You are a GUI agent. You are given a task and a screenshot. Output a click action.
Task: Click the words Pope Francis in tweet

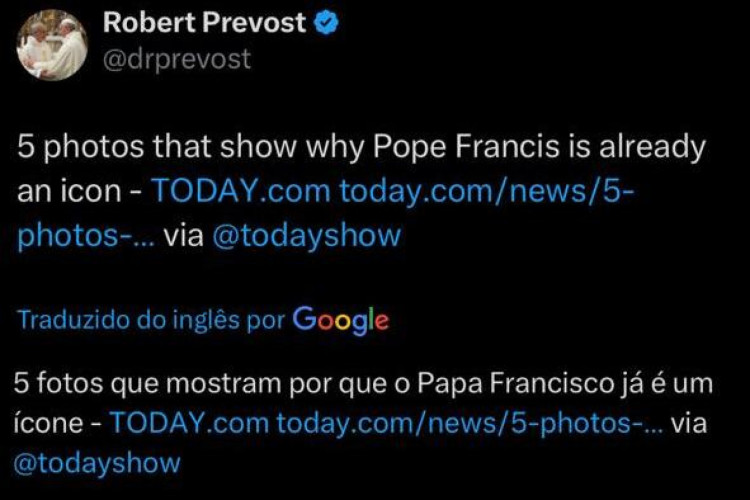[466, 146]
